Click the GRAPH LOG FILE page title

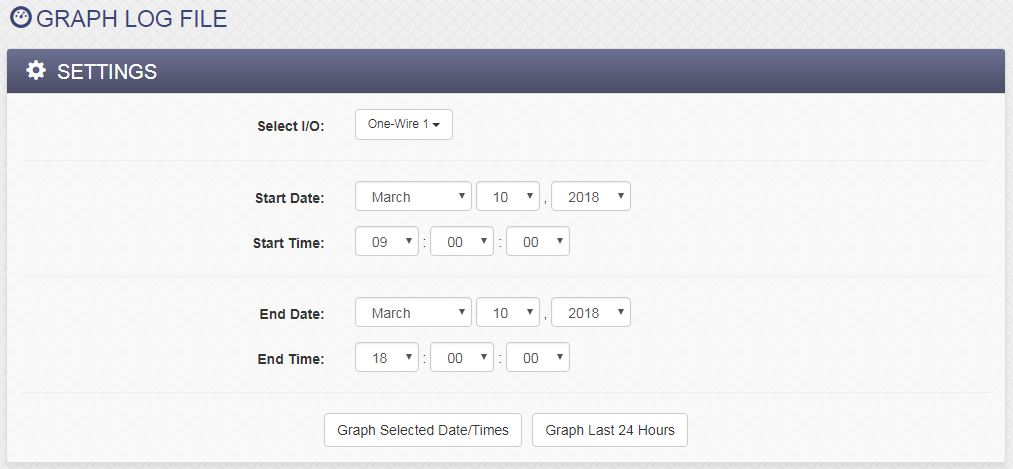pos(132,18)
